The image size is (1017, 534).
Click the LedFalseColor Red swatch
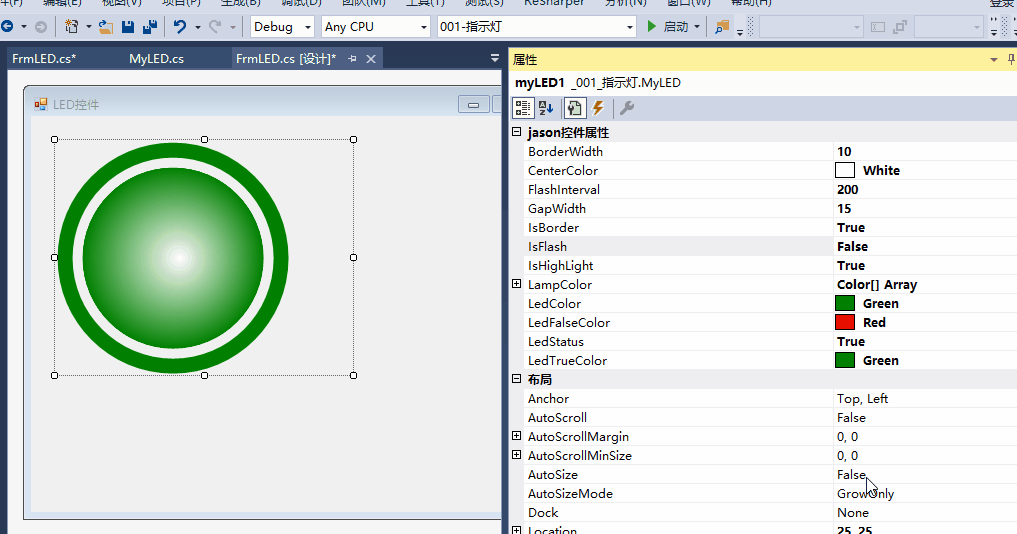coord(844,322)
